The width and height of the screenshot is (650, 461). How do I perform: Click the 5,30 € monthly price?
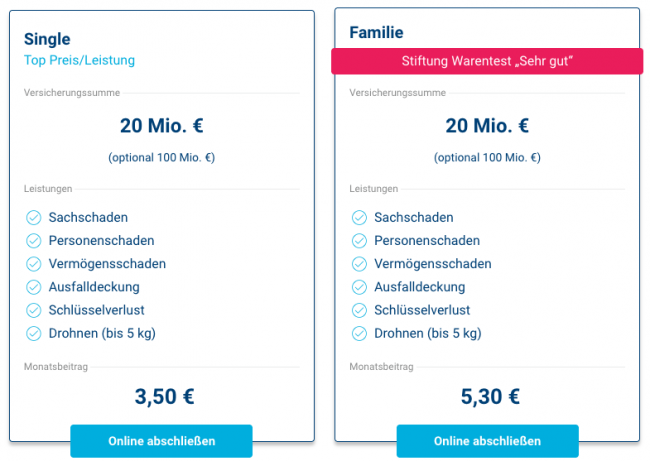click(x=490, y=396)
